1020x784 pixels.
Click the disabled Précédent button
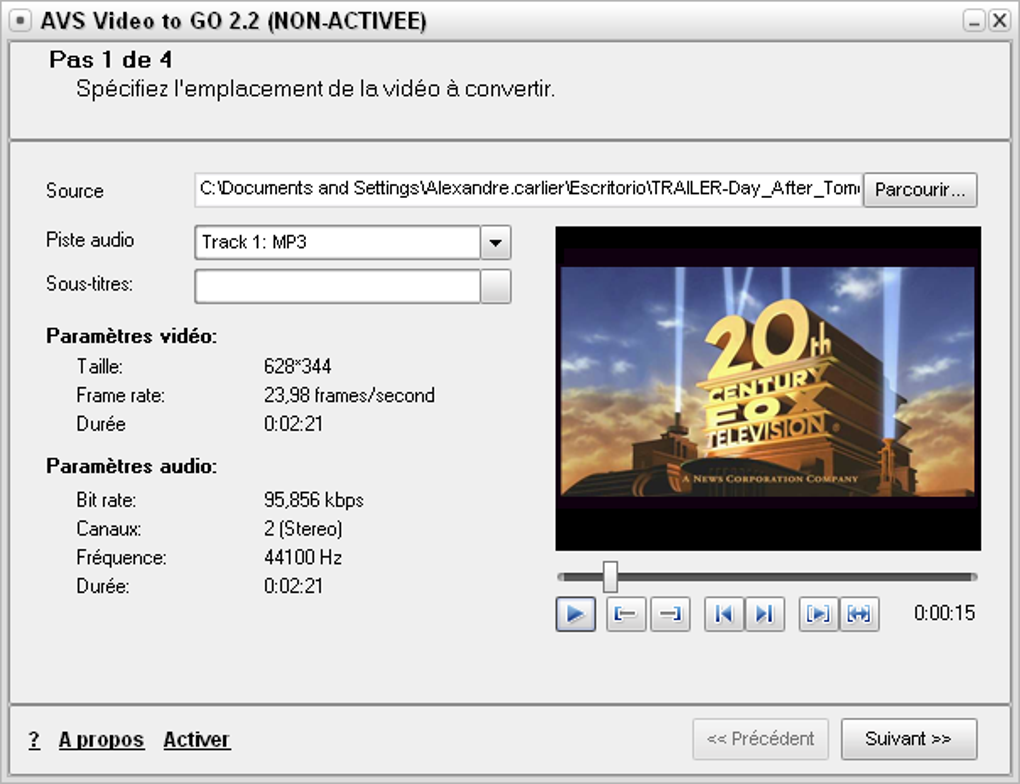point(760,739)
